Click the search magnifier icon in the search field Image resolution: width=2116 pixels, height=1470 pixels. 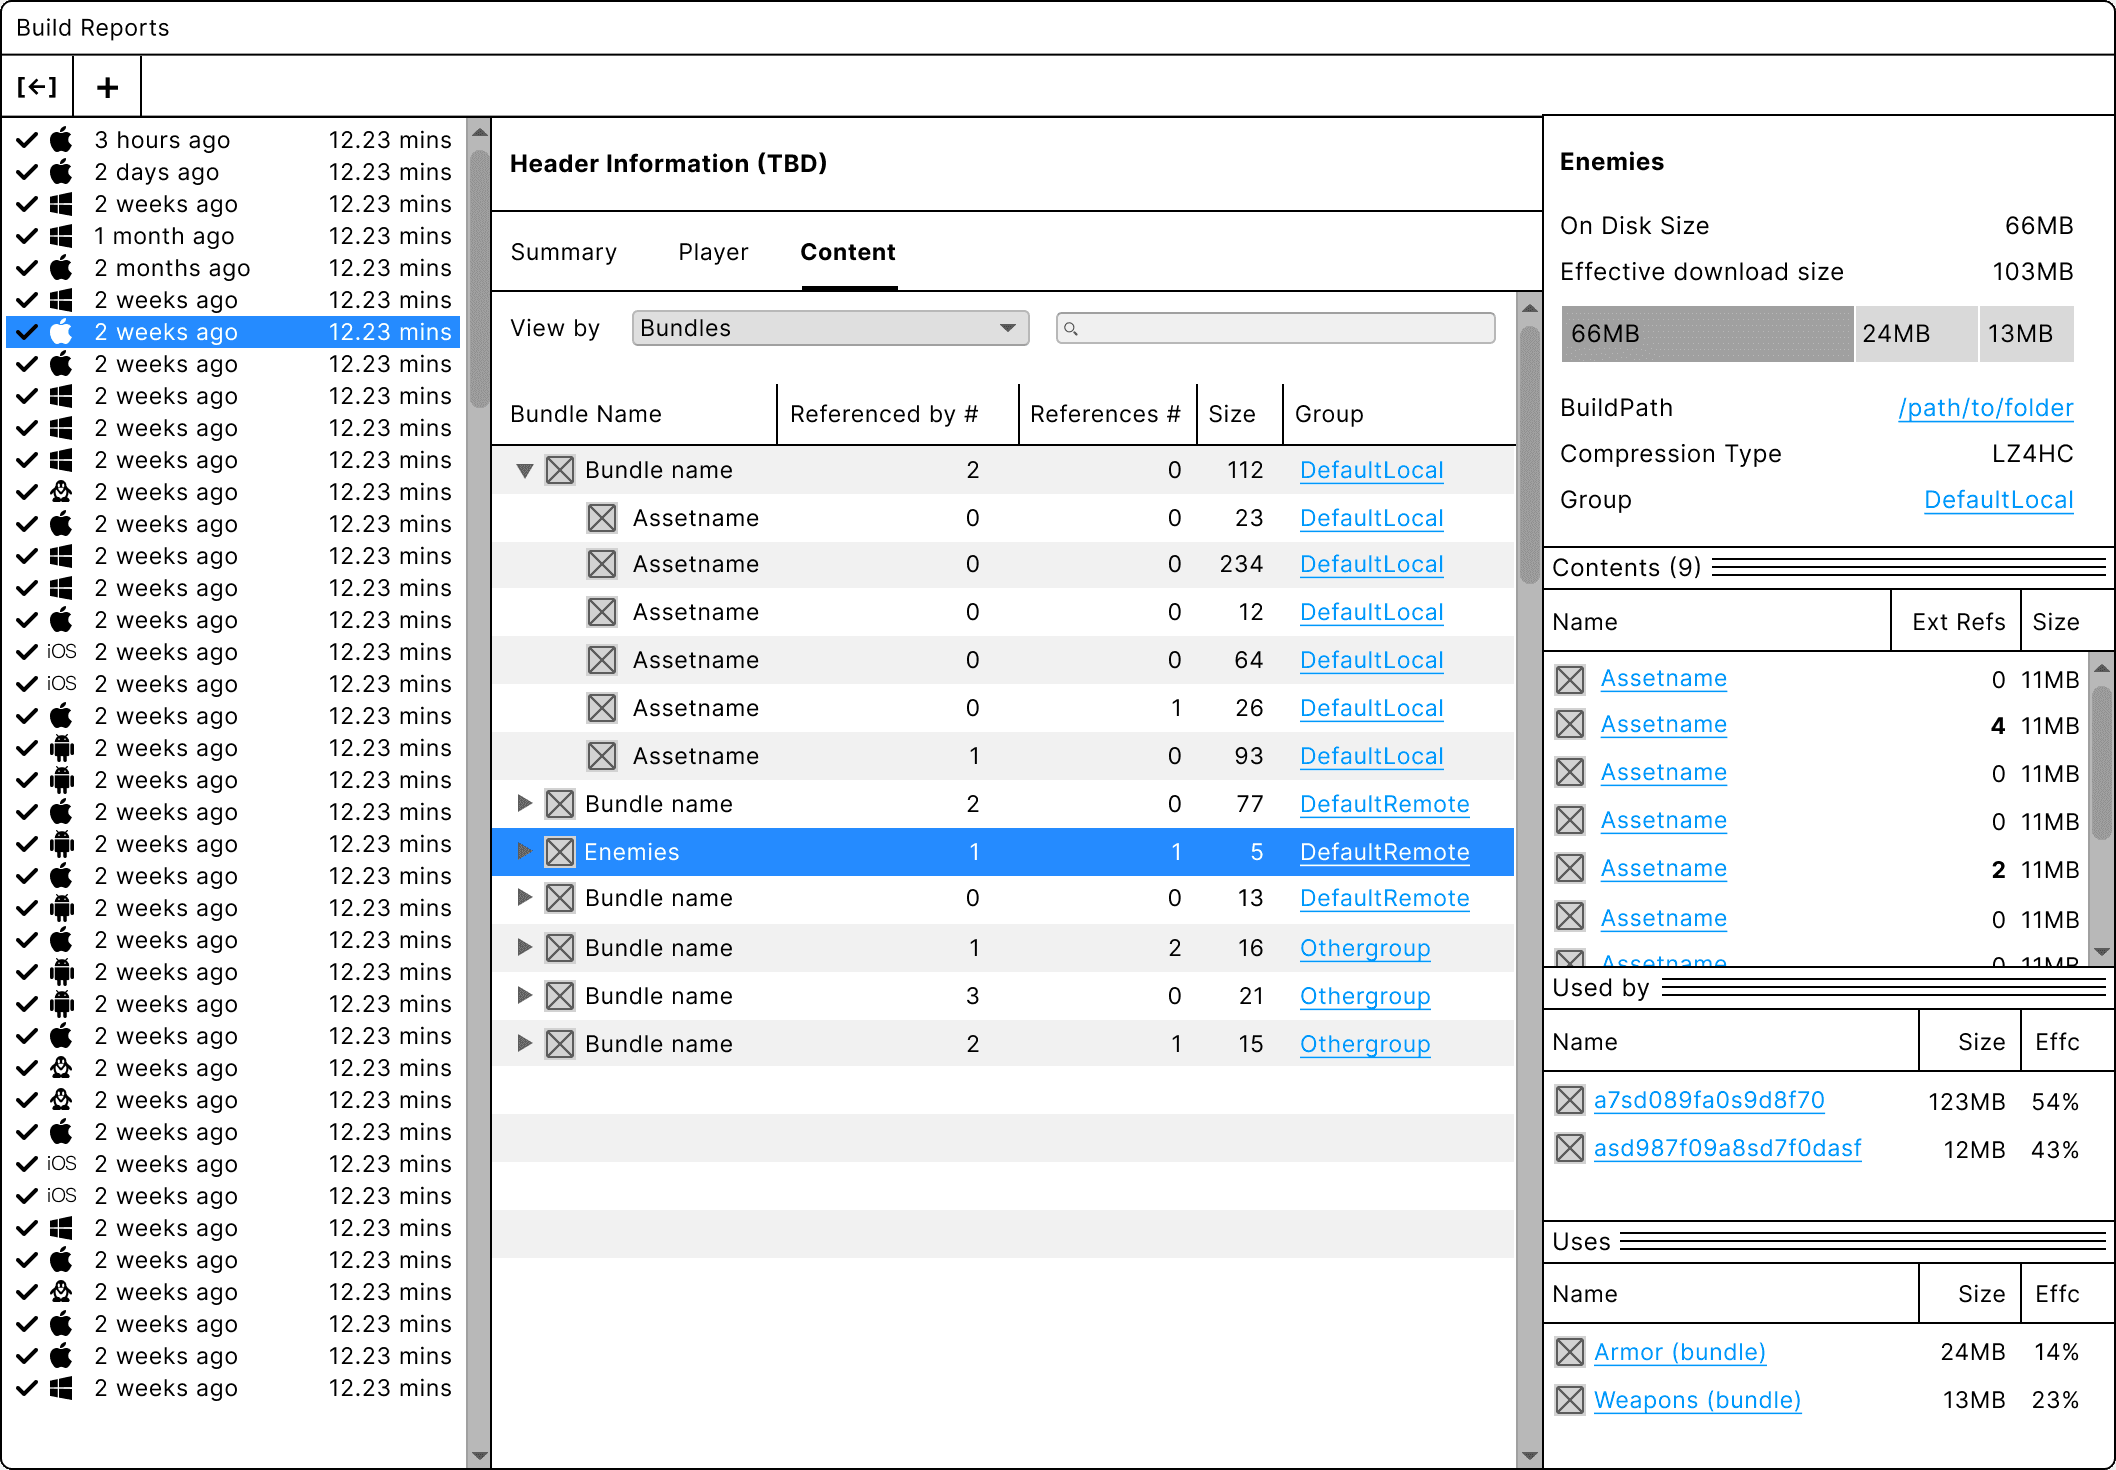tap(1072, 327)
